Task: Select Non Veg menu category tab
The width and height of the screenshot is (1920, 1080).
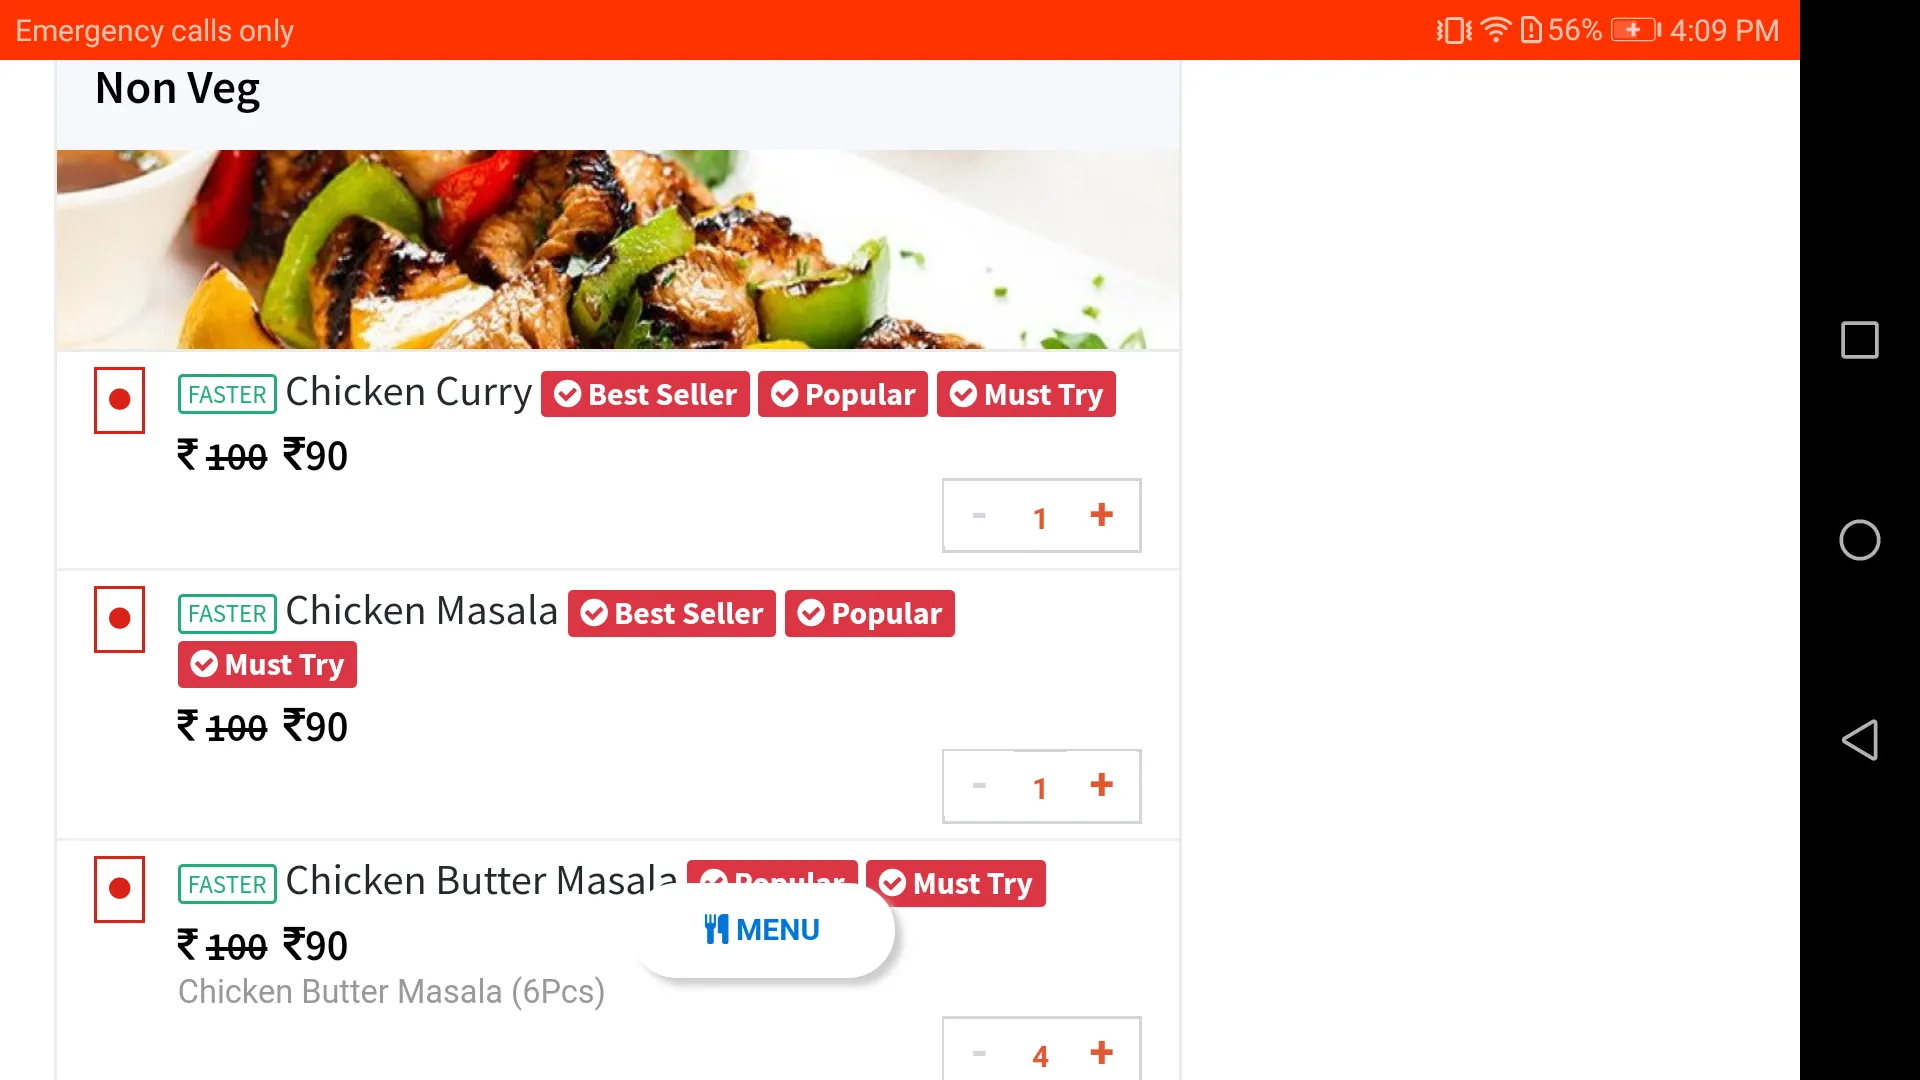Action: 177,88
